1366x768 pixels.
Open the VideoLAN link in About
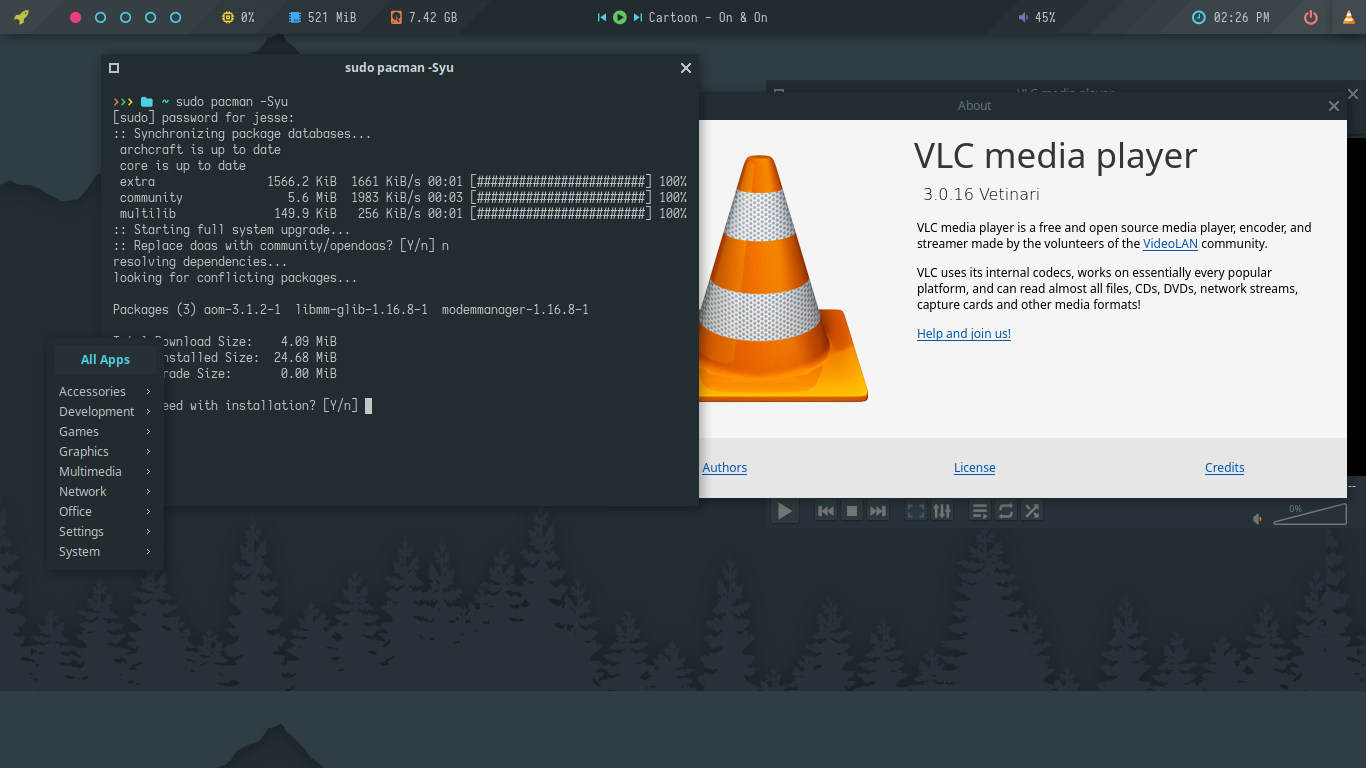[1170, 243]
